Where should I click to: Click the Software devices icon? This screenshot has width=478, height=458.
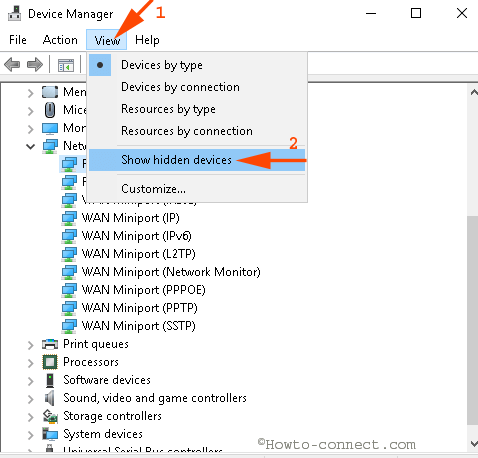[50, 380]
